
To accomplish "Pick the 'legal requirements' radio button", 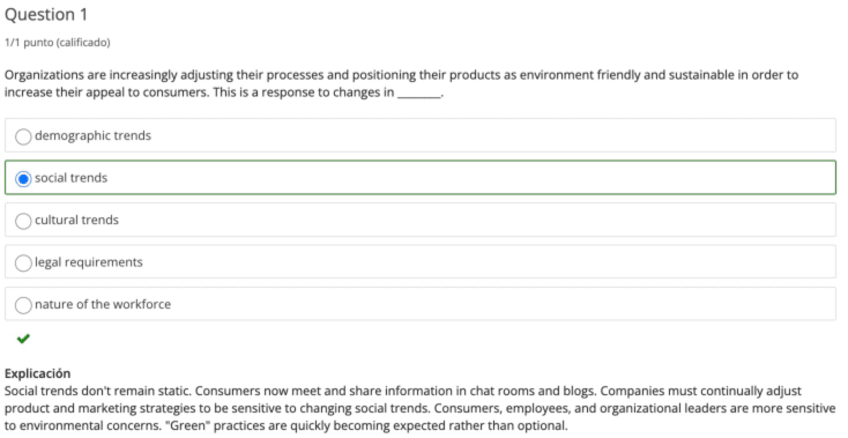I will coord(24,262).
